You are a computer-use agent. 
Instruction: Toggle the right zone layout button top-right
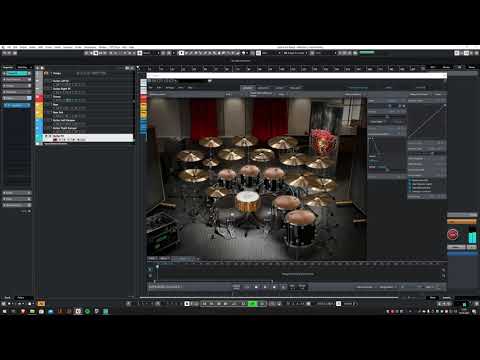coord(466,53)
